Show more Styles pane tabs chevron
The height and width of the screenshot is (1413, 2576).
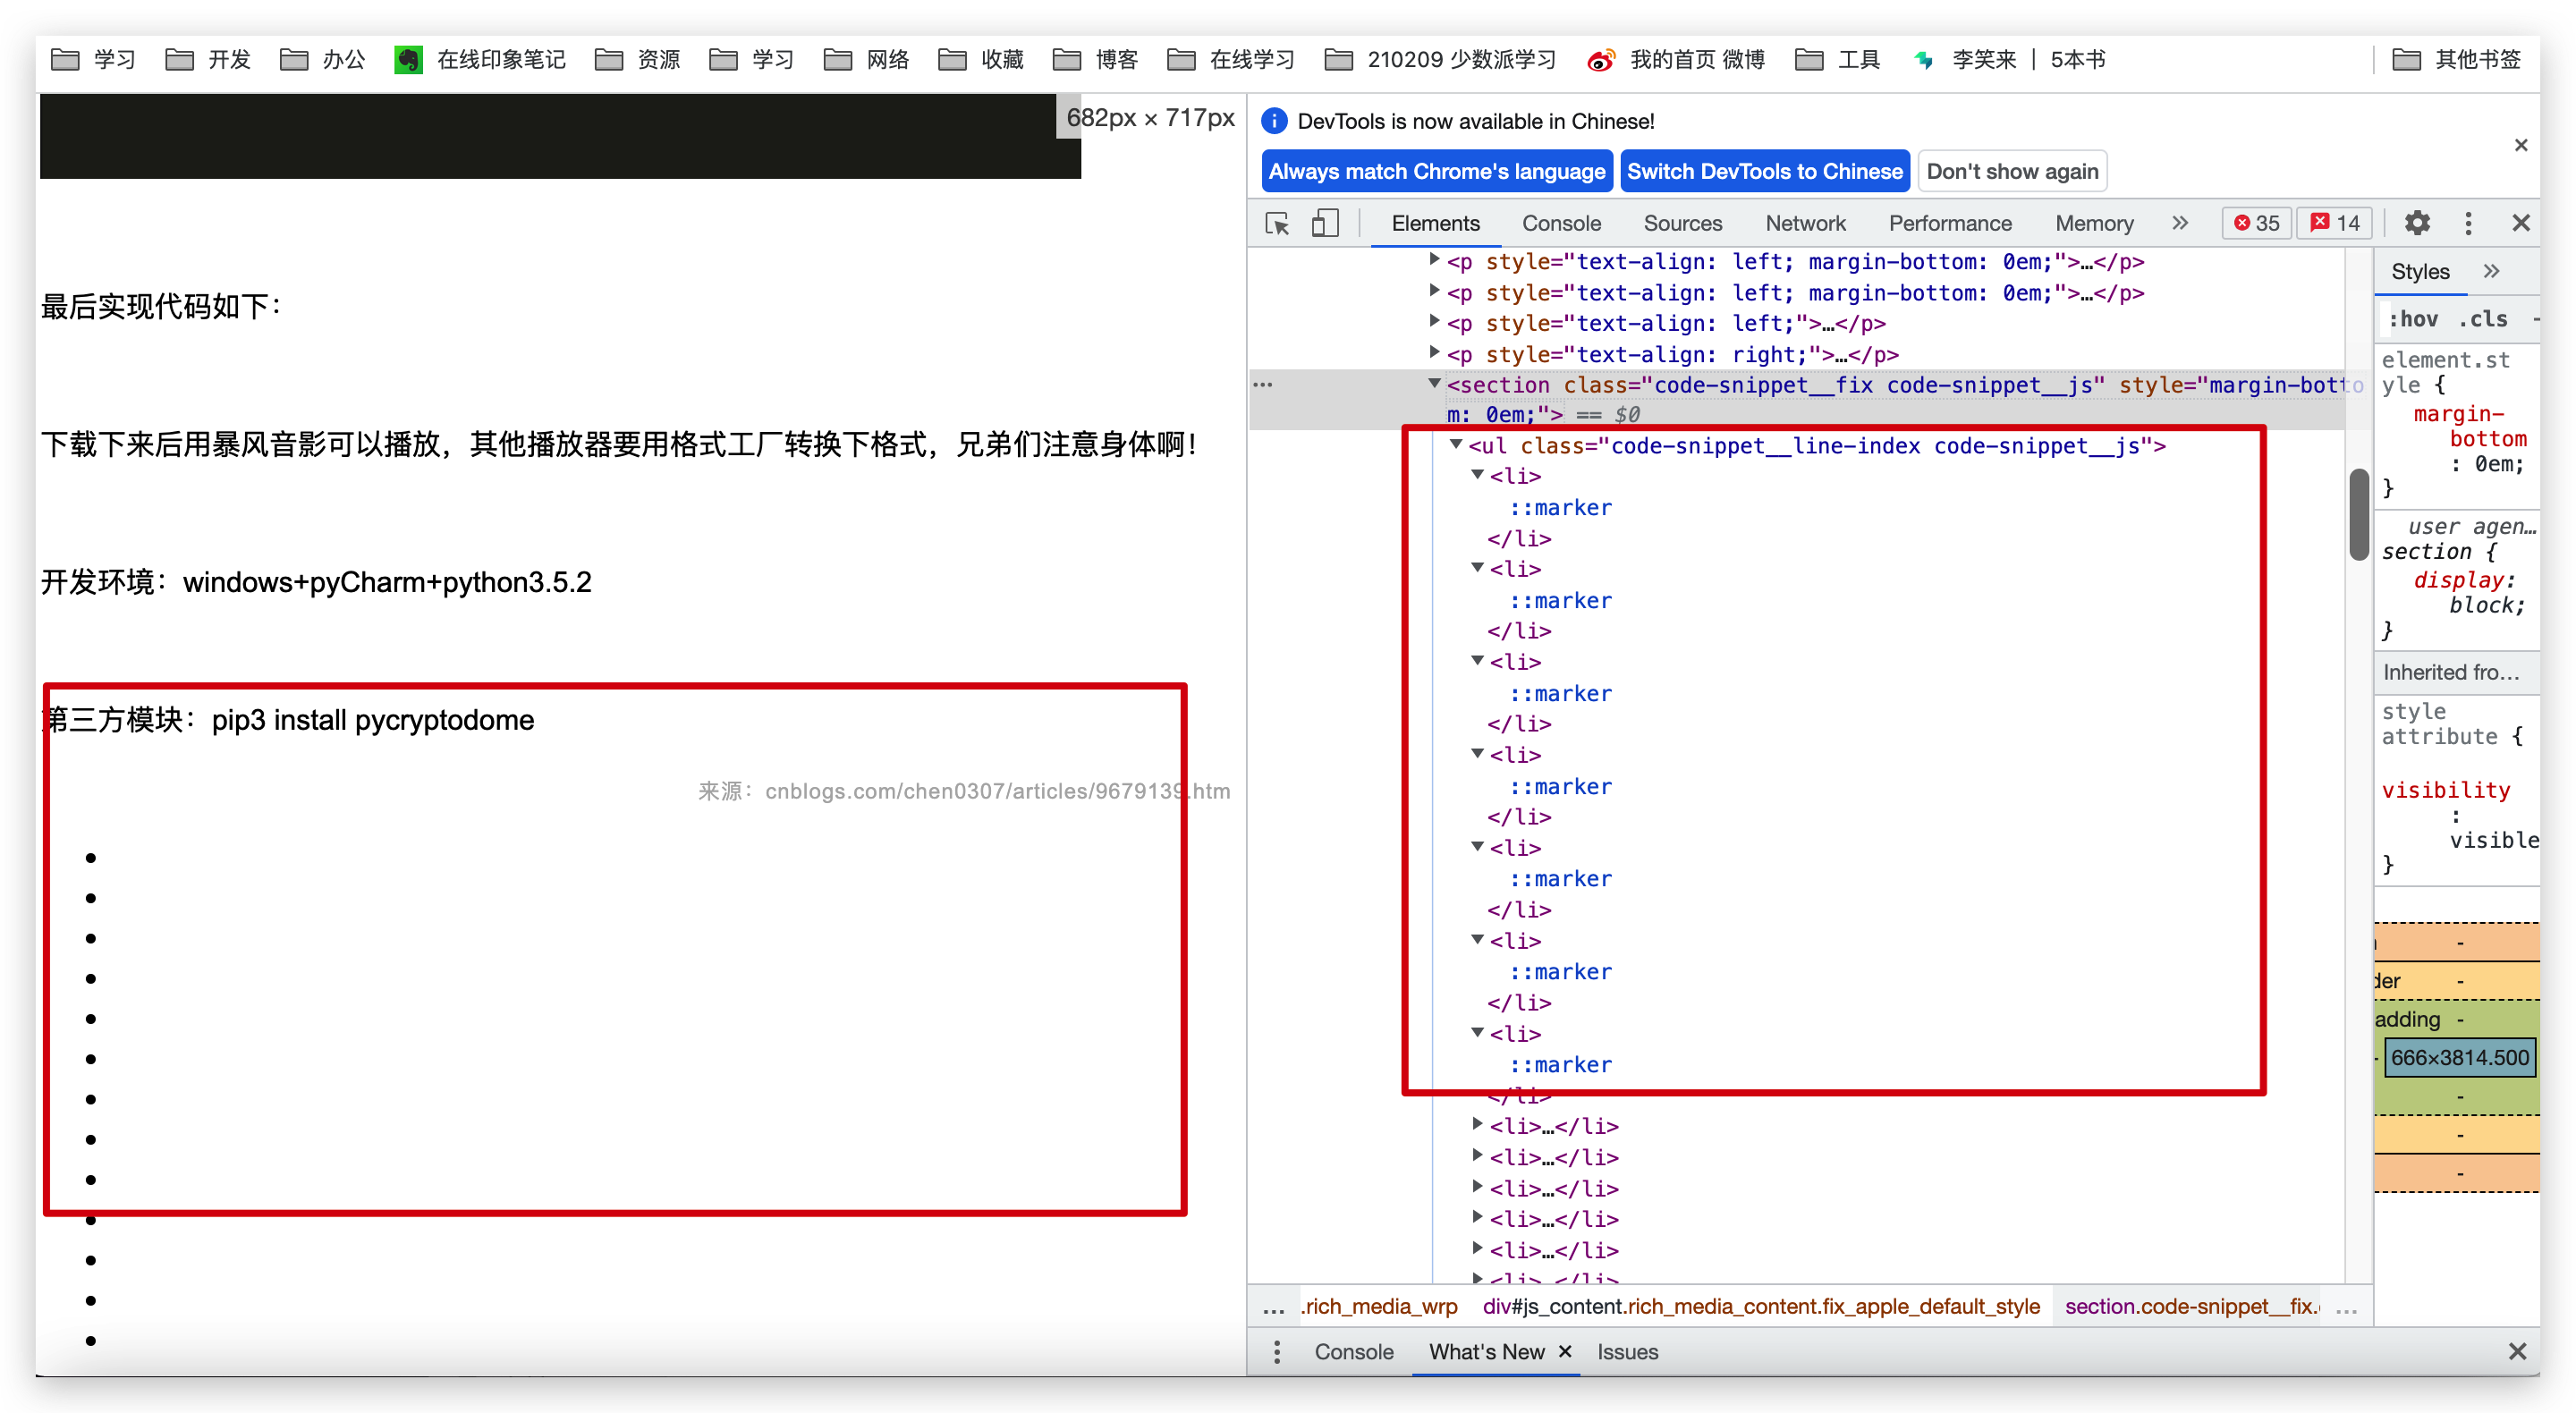click(2492, 271)
